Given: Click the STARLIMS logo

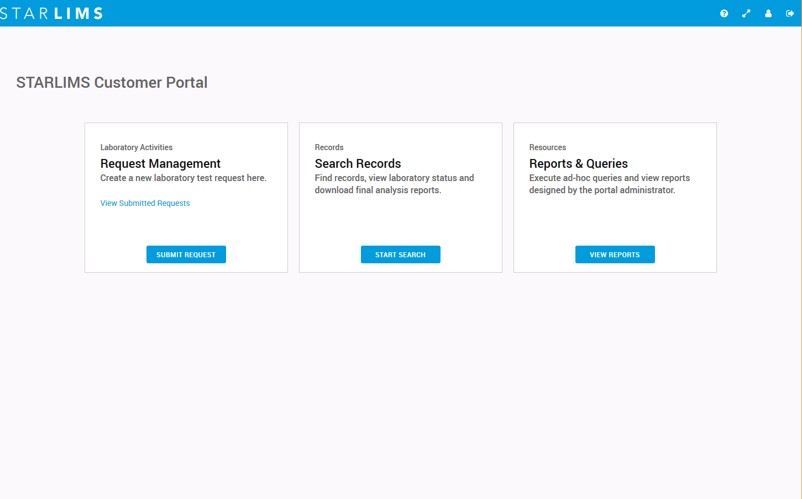Looking at the screenshot, I should (x=51, y=13).
